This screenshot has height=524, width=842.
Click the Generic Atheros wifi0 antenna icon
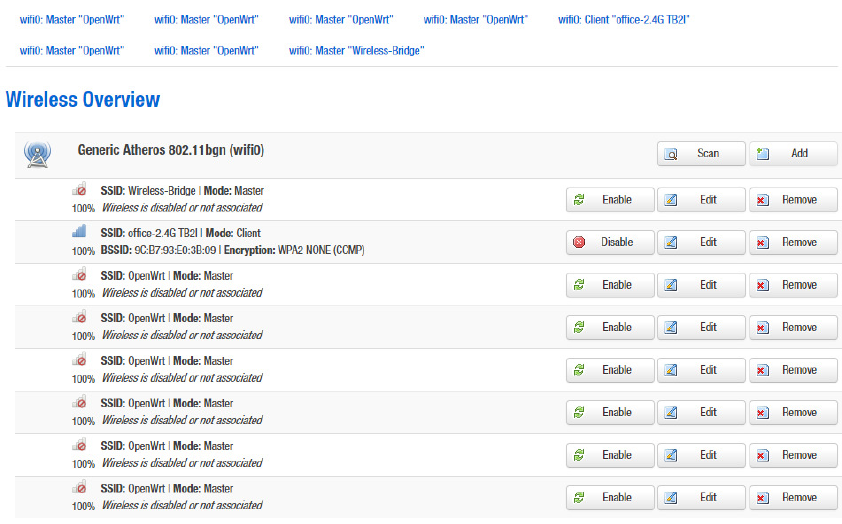coord(37,154)
